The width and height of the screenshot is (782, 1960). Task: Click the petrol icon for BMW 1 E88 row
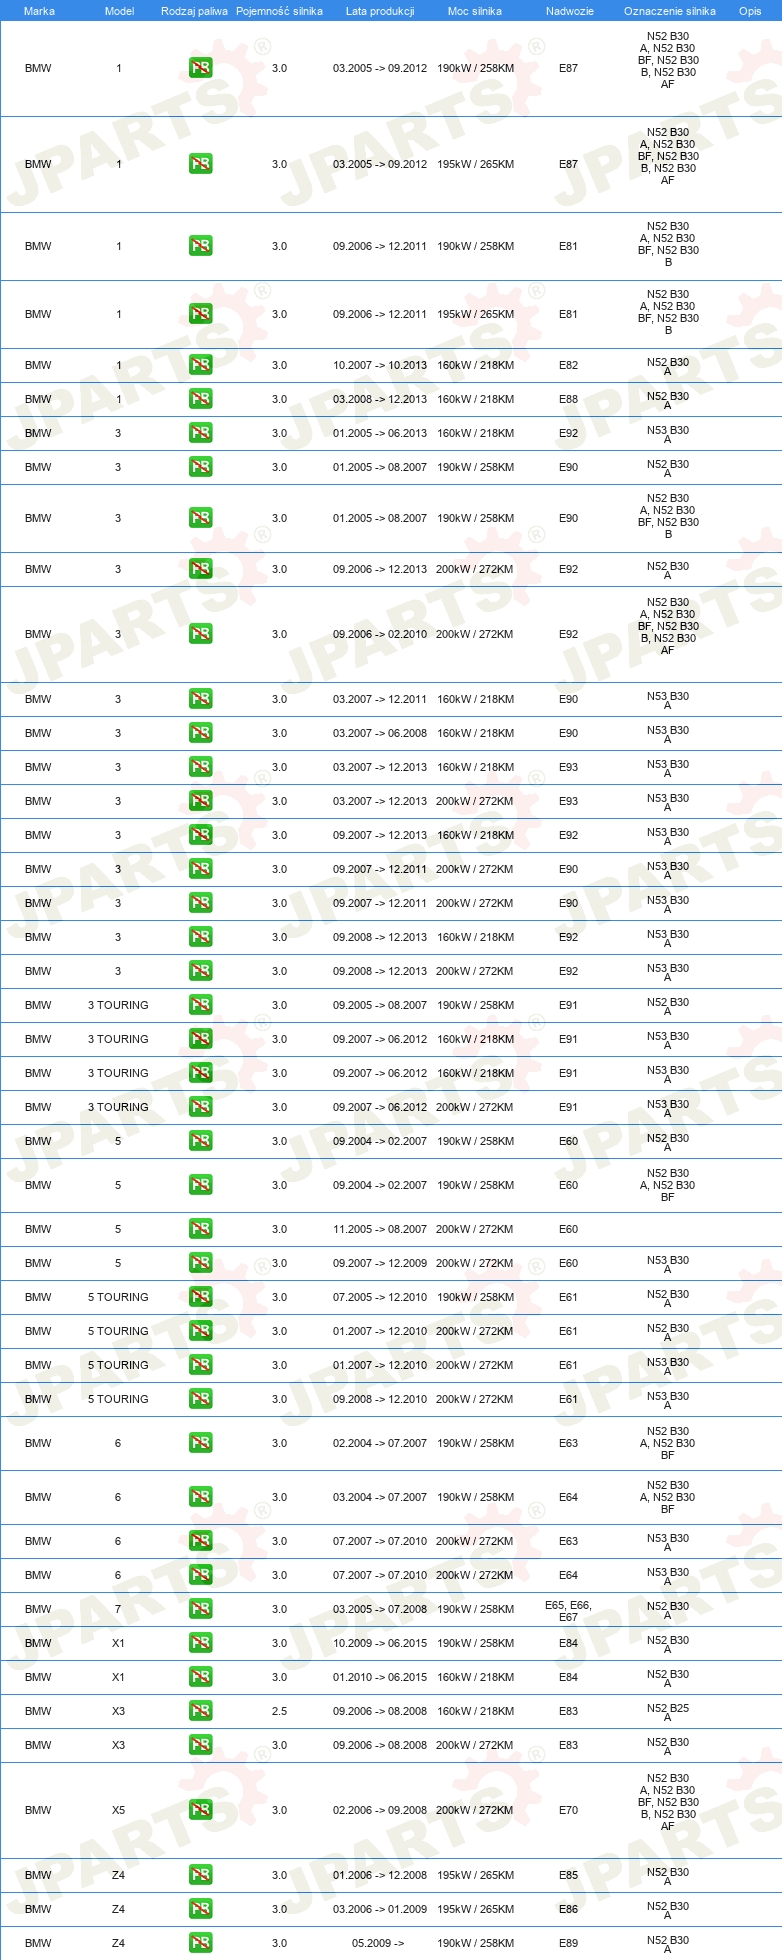pos(200,399)
